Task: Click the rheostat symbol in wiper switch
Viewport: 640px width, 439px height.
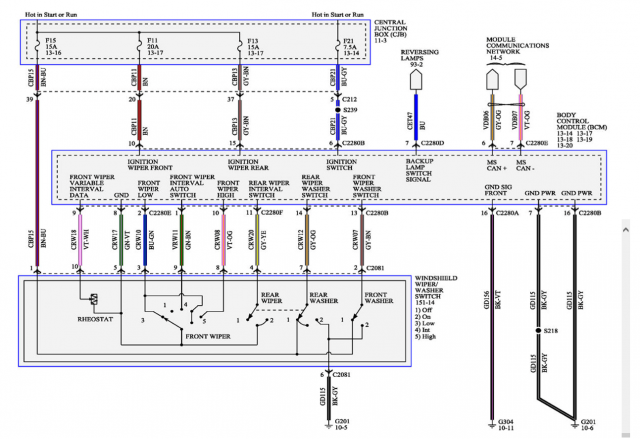Action: [x=93, y=299]
